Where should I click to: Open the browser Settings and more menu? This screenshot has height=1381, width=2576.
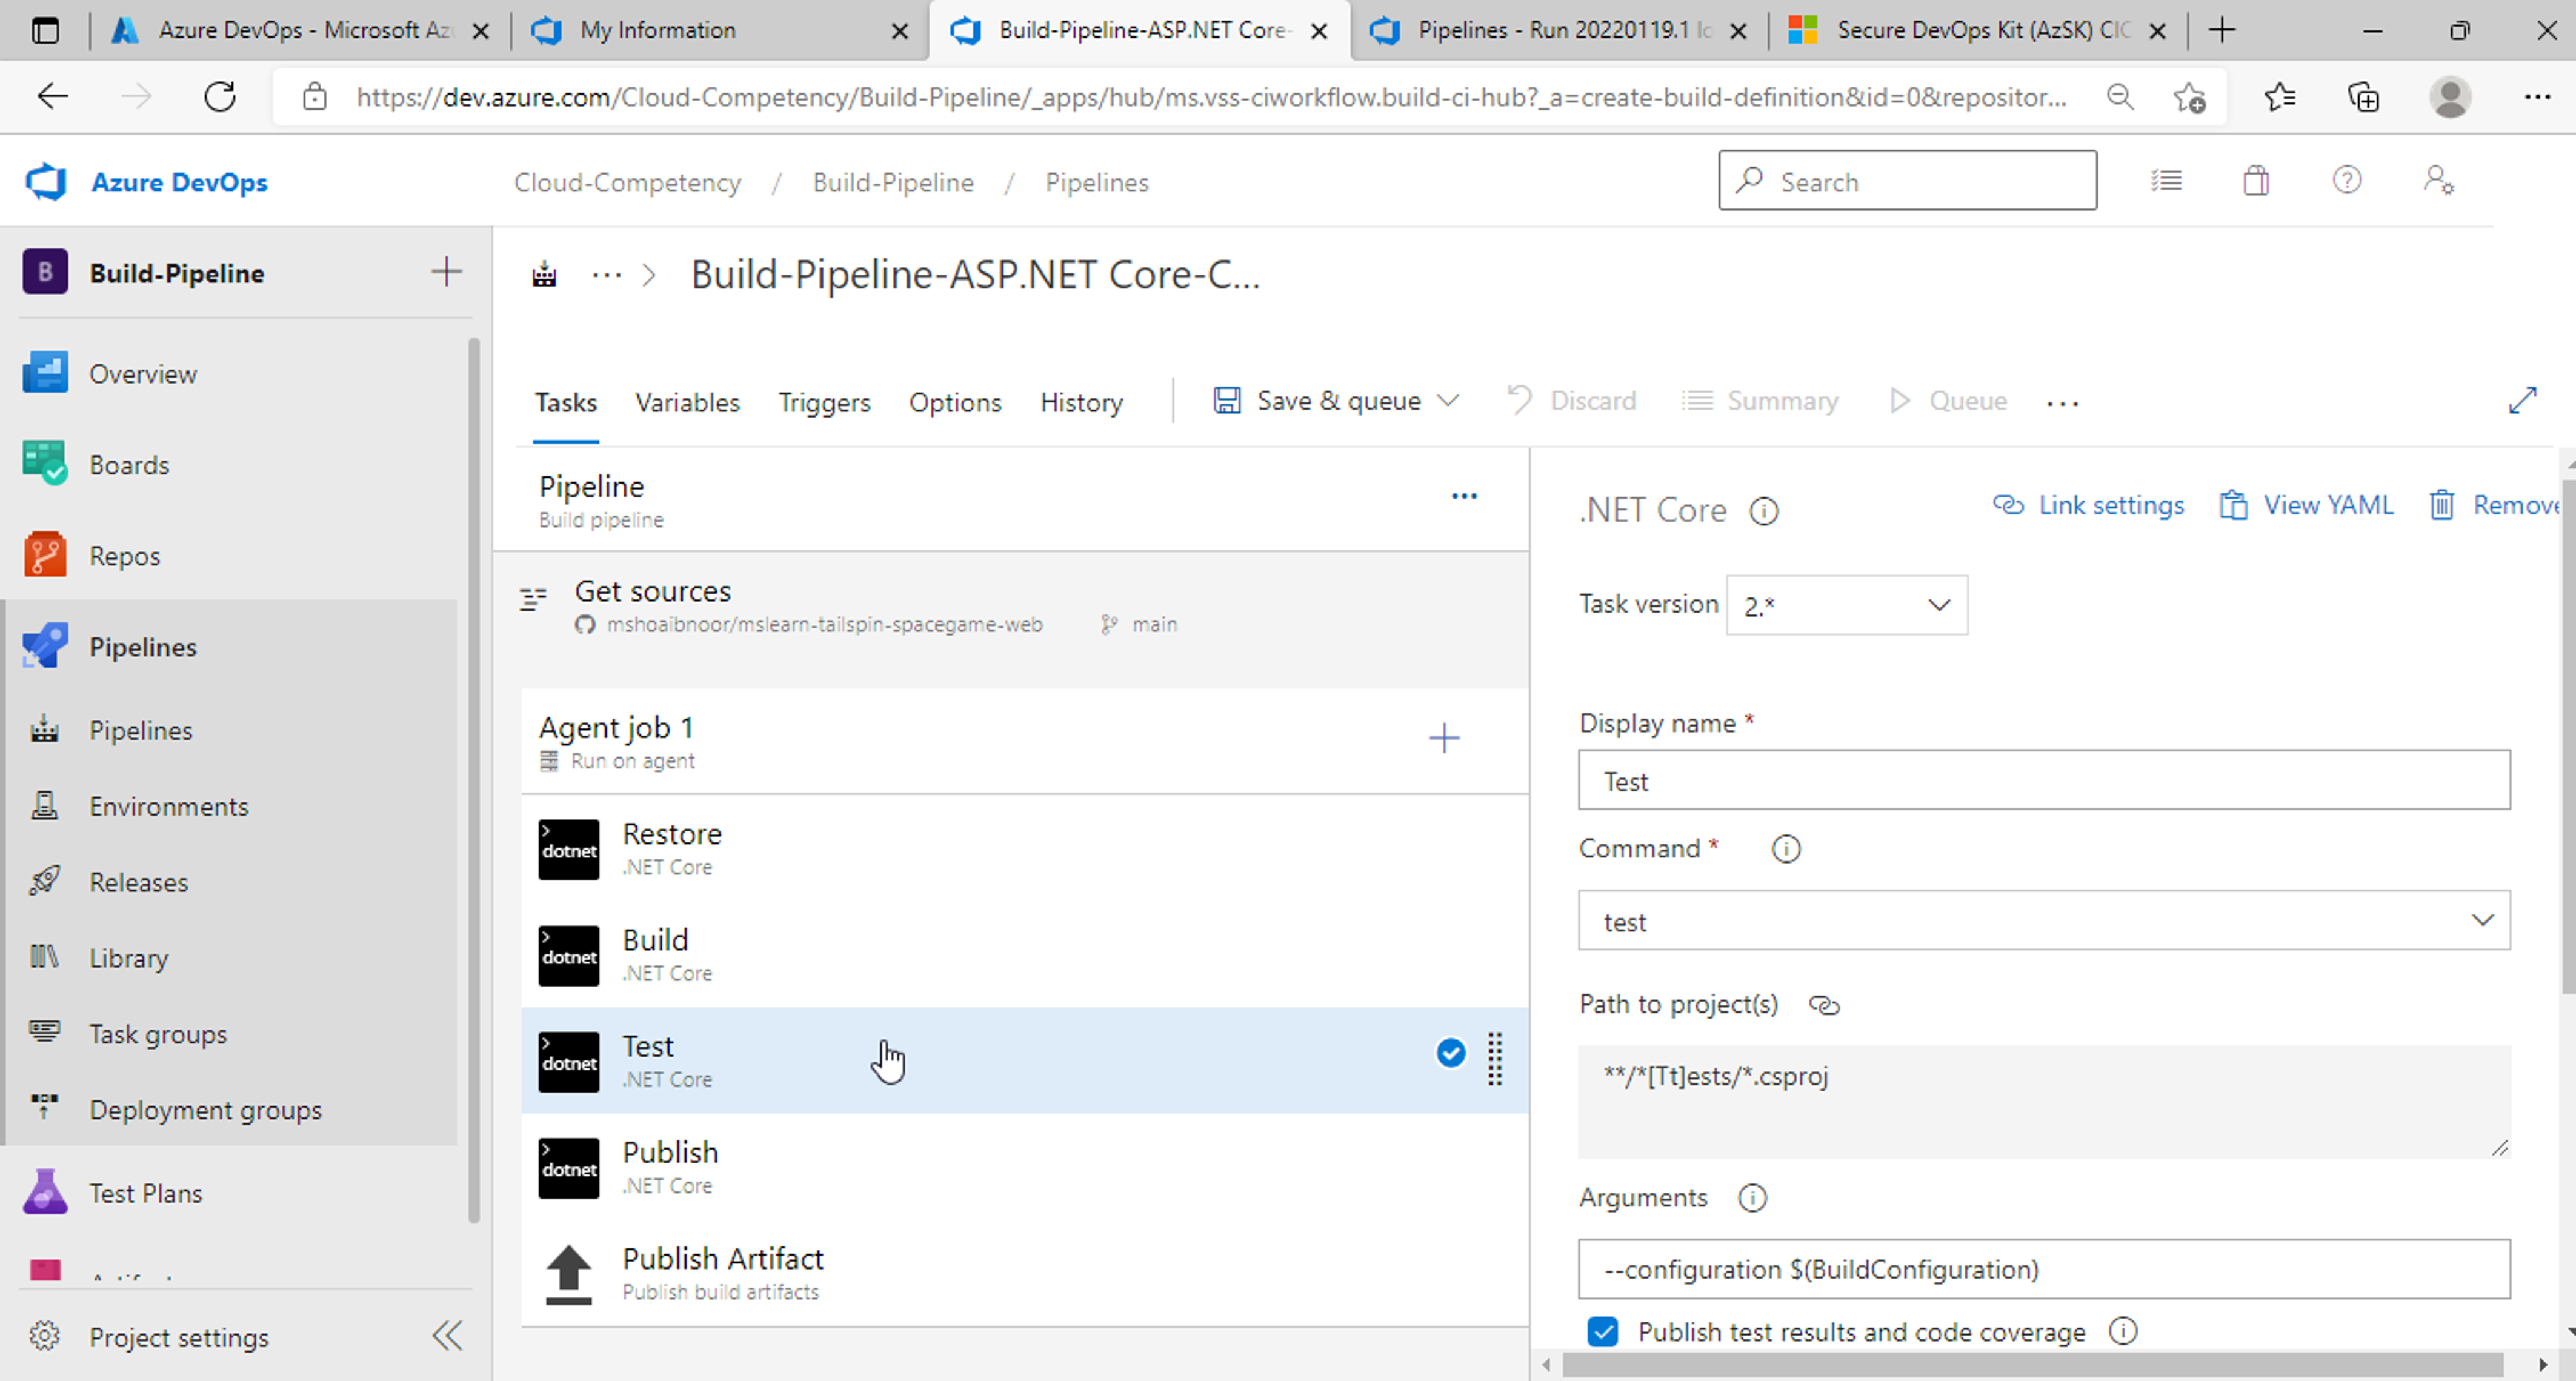(x=2537, y=97)
